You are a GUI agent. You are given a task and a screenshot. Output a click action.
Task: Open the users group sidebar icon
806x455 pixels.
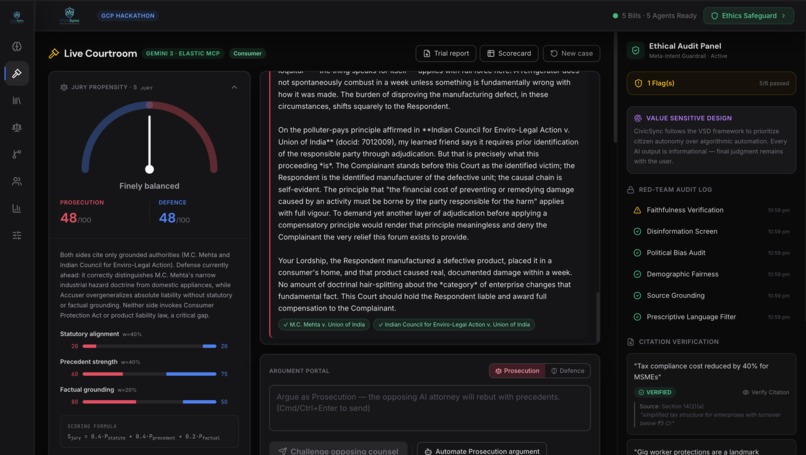[x=17, y=181]
